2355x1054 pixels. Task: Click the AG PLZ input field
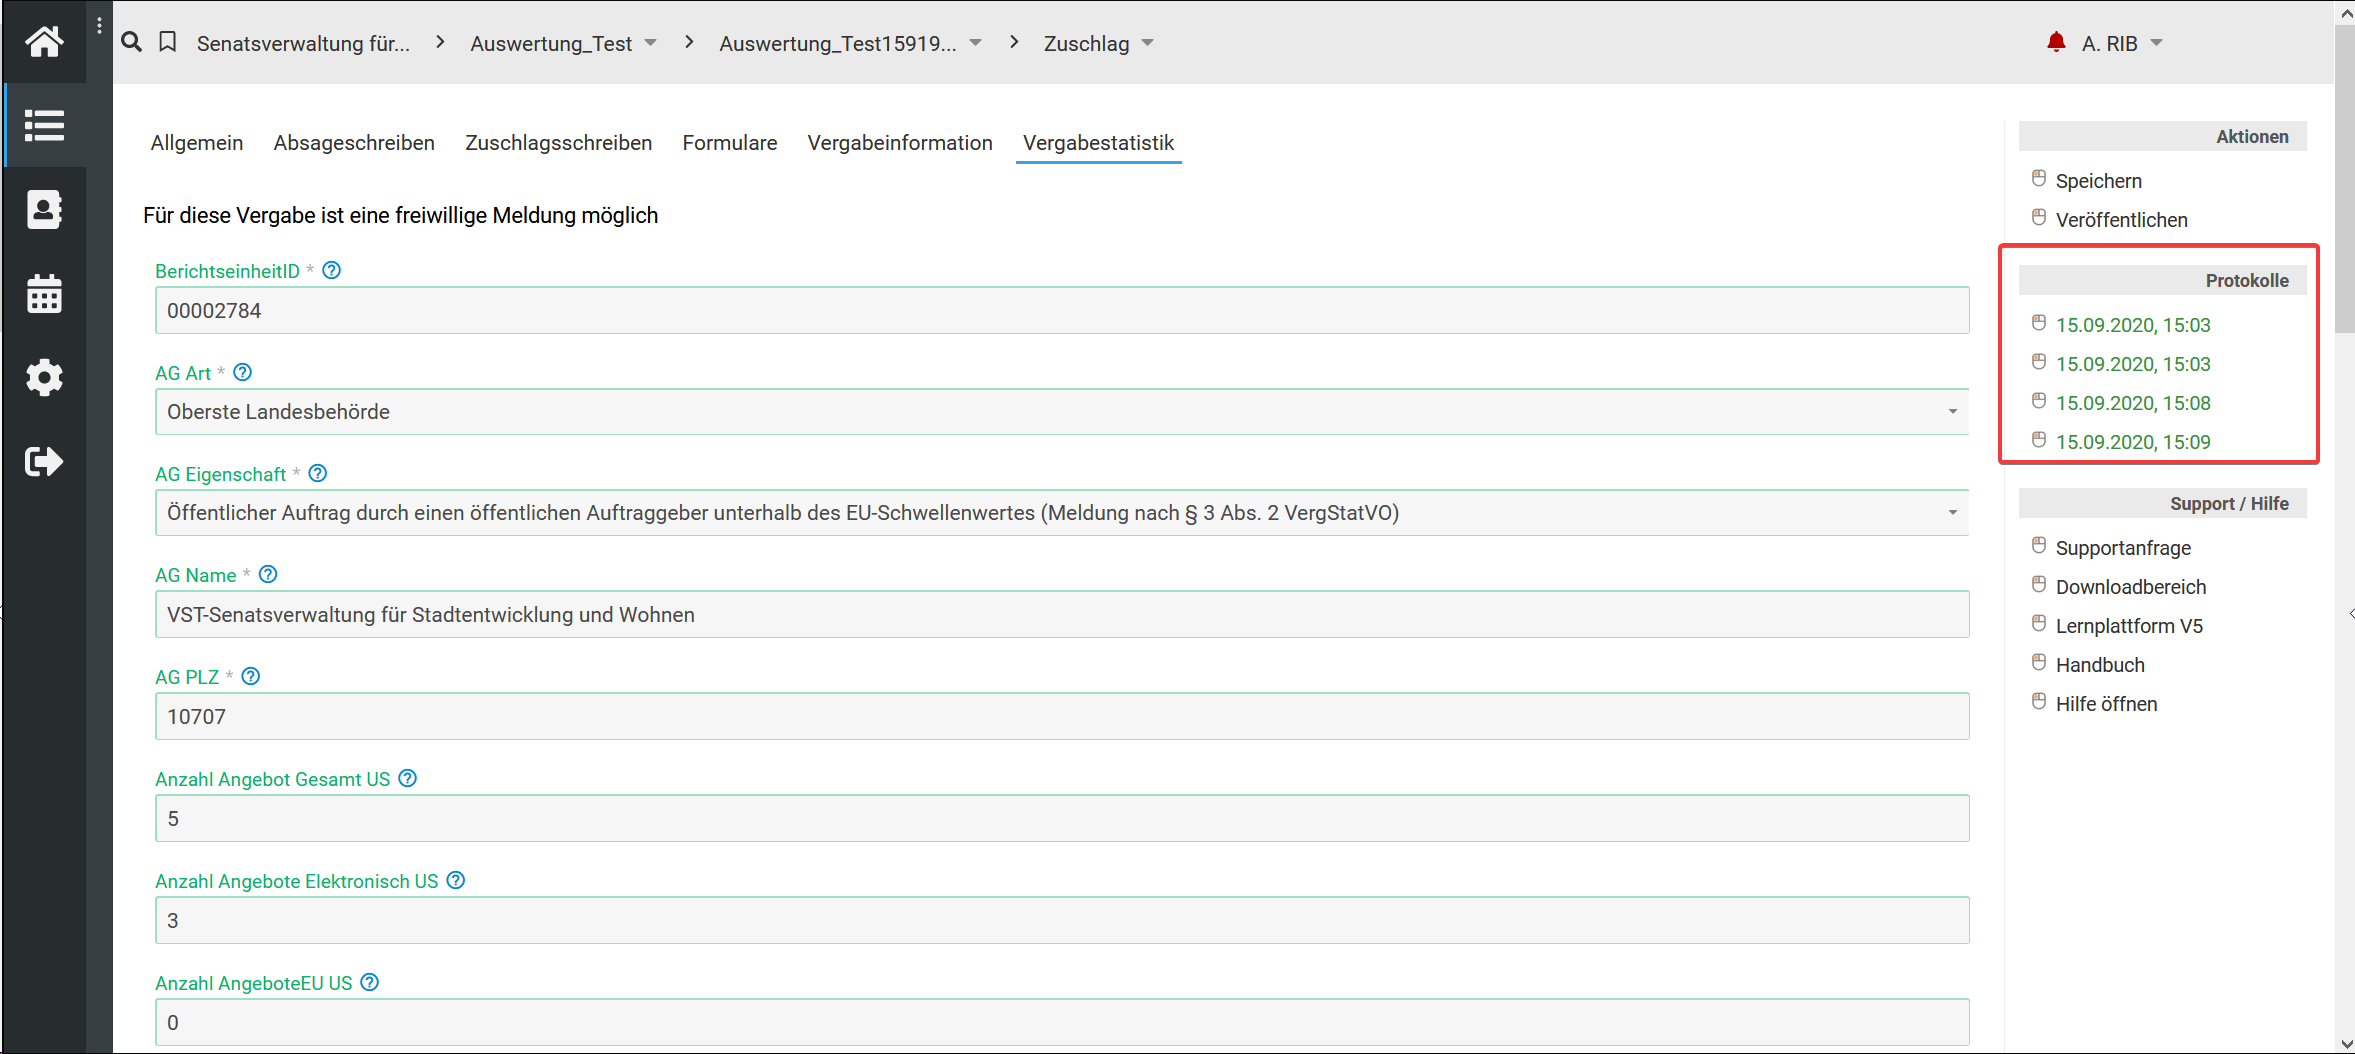1062,717
